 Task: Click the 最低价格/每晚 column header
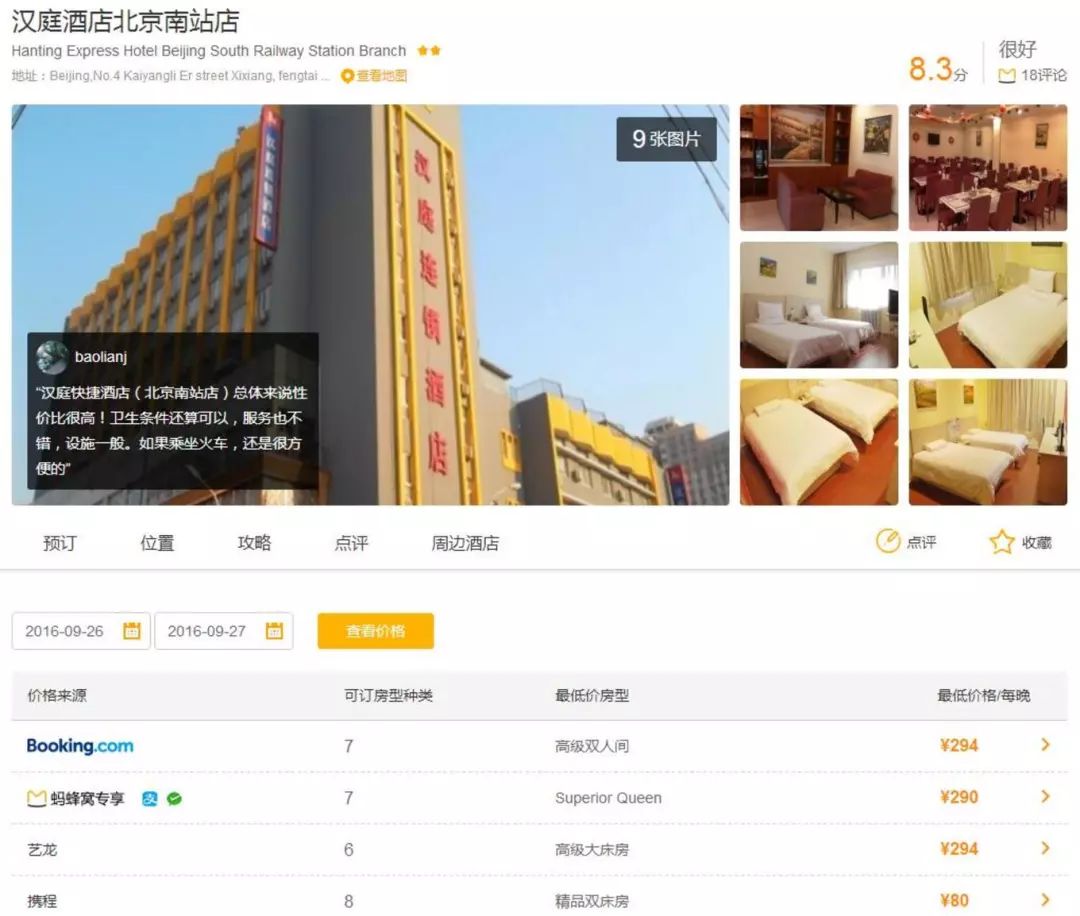click(984, 696)
